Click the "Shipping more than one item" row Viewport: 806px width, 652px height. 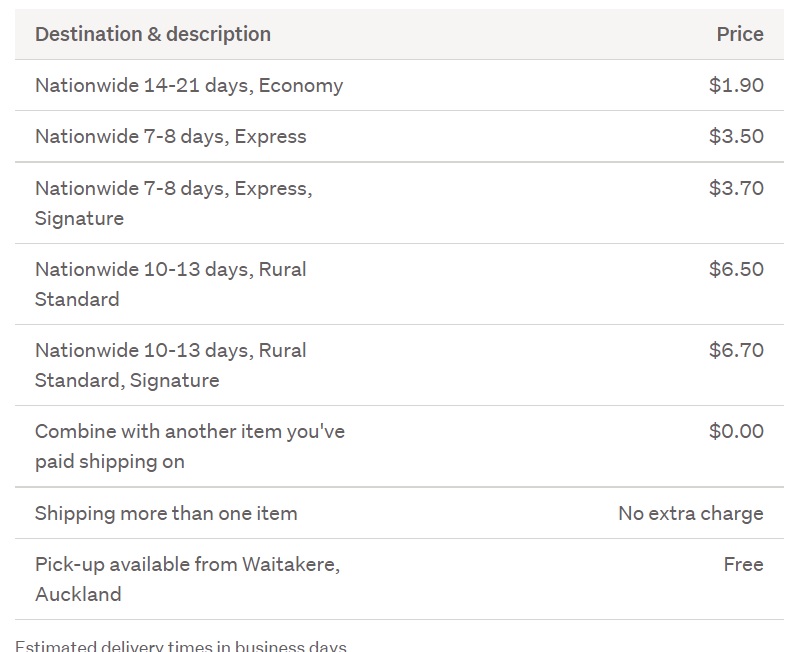(166, 513)
